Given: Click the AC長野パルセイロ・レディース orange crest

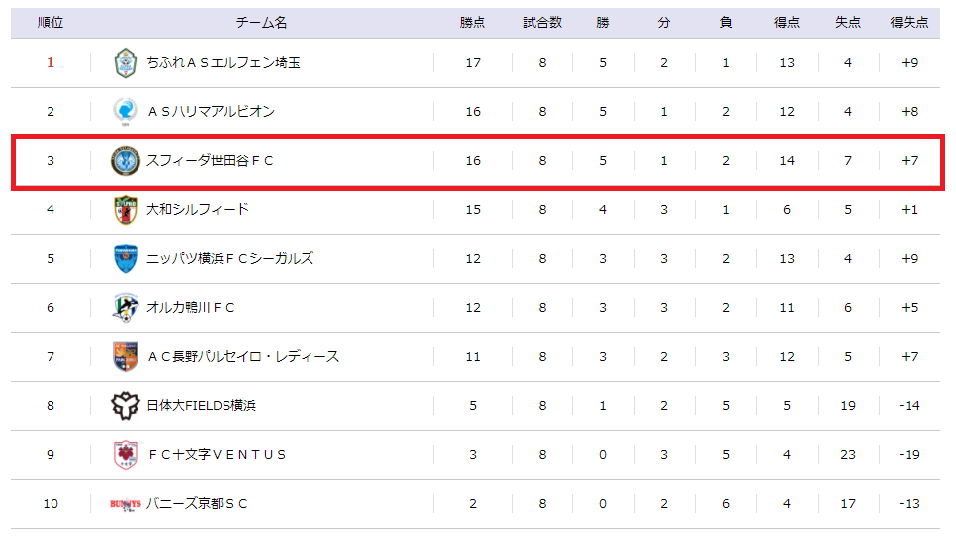Looking at the screenshot, I should click(126, 357).
